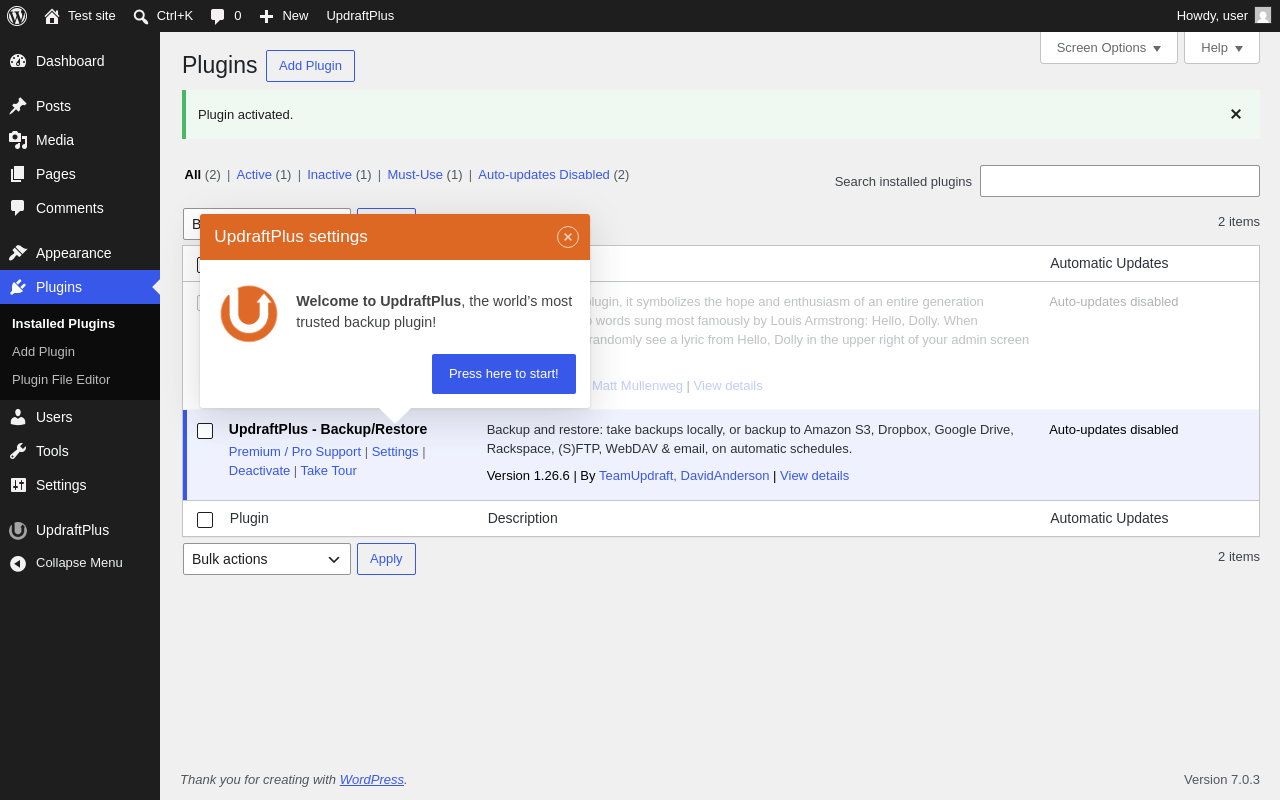1280x800 pixels.
Task: Open Add Plugin submenu item
Action: (x=43, y=351)
